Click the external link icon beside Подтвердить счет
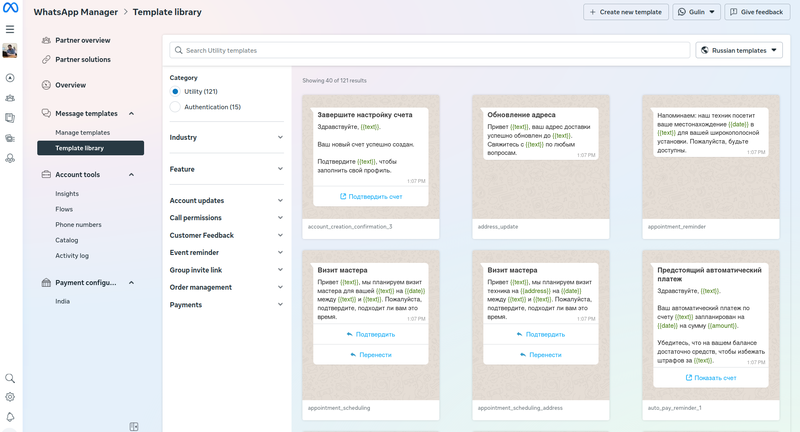 click(x=343, y=196)
